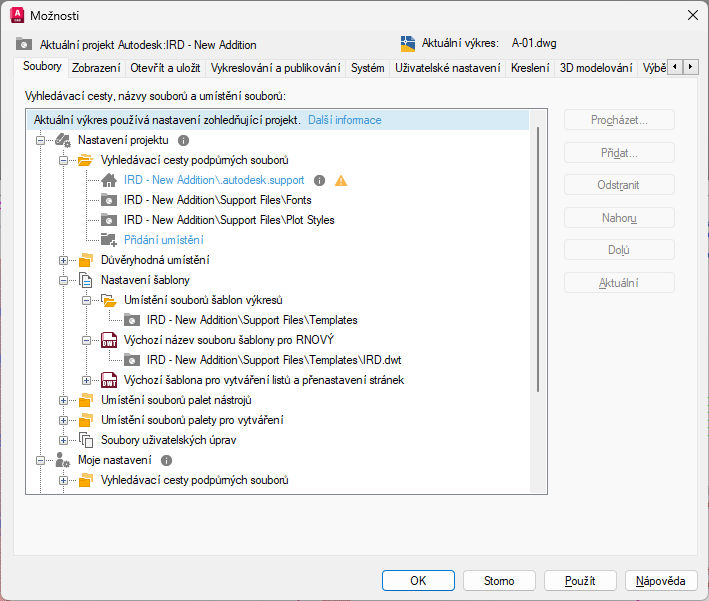The image size is (709, 601).
Task: Click the folder icon of Umístění souborů palet nástrojů
Action: point(85,400)
